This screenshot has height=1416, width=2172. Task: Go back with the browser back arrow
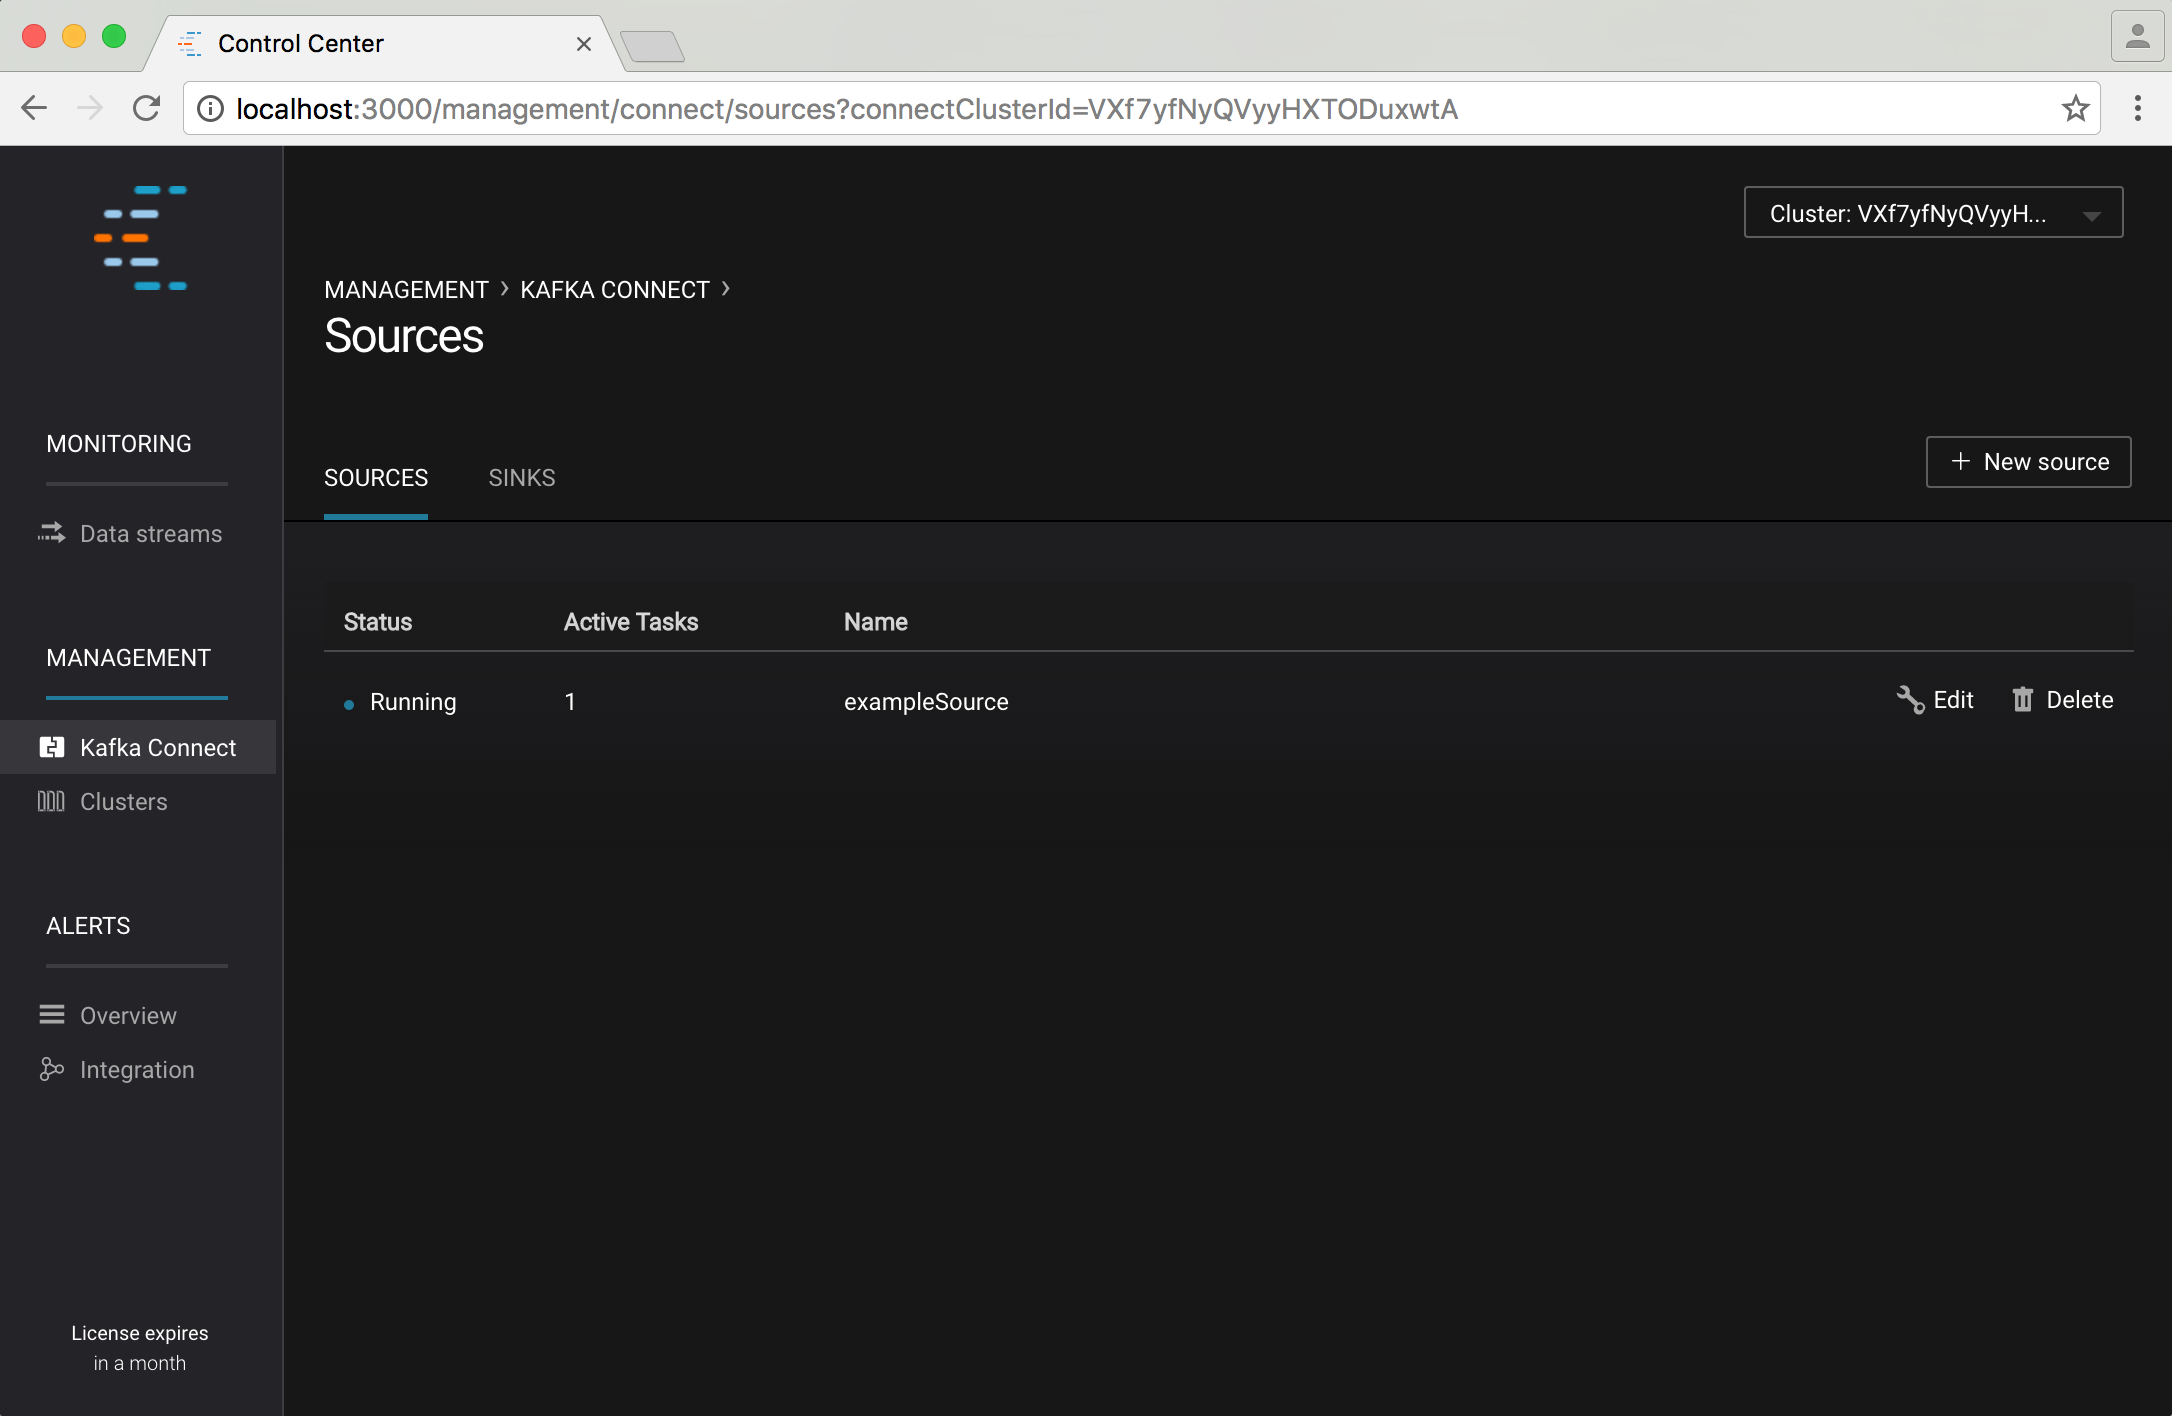click(x=34, y=108)
